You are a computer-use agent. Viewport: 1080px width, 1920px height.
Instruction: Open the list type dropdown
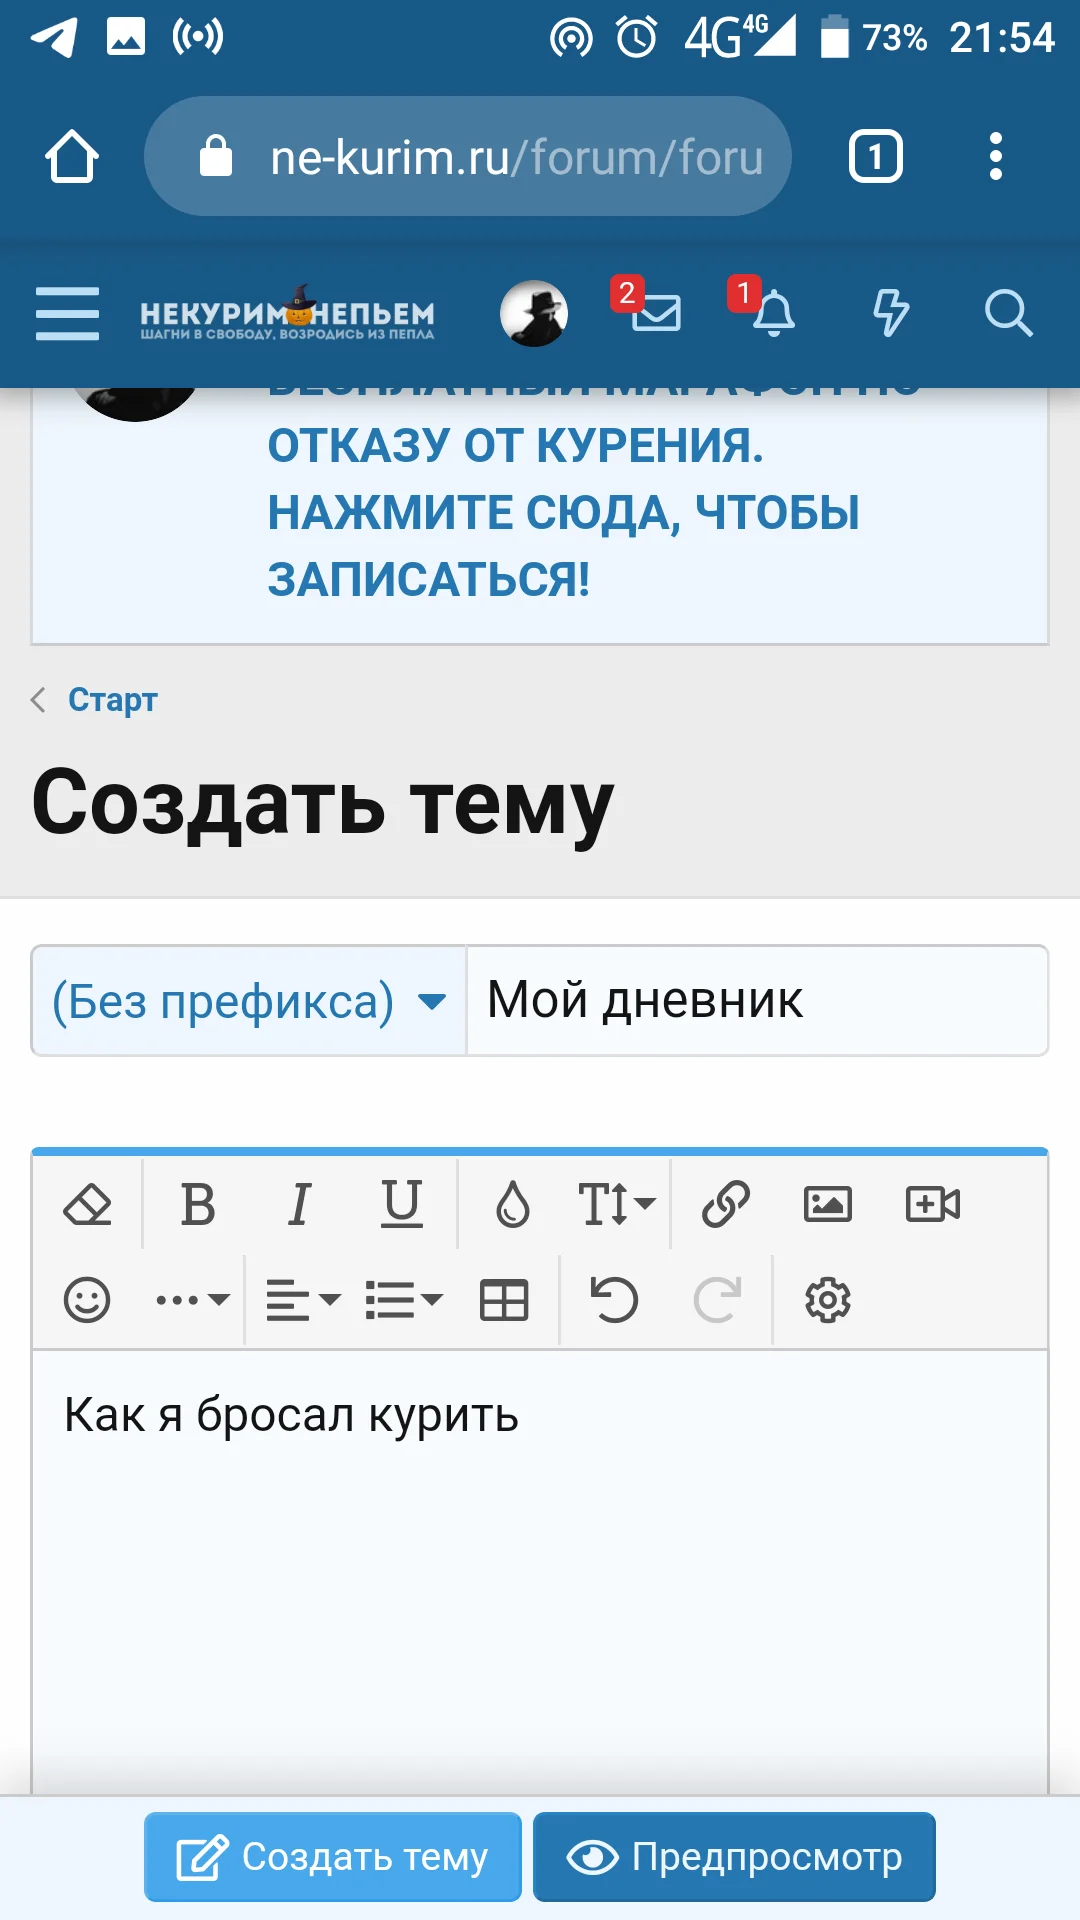(403, 1300)
